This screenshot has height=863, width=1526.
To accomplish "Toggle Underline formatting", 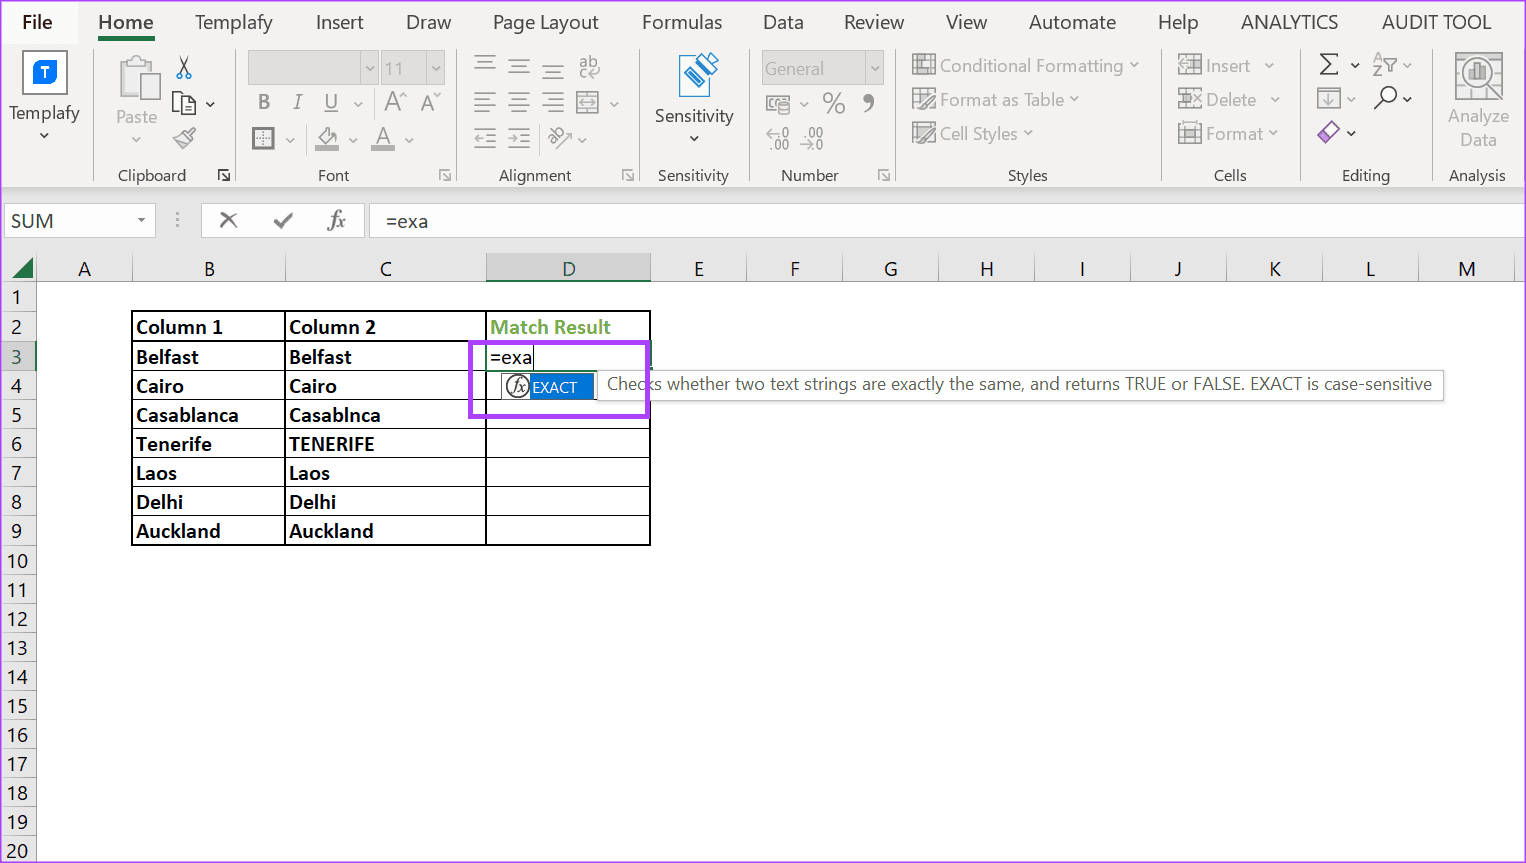I will 331,102.
